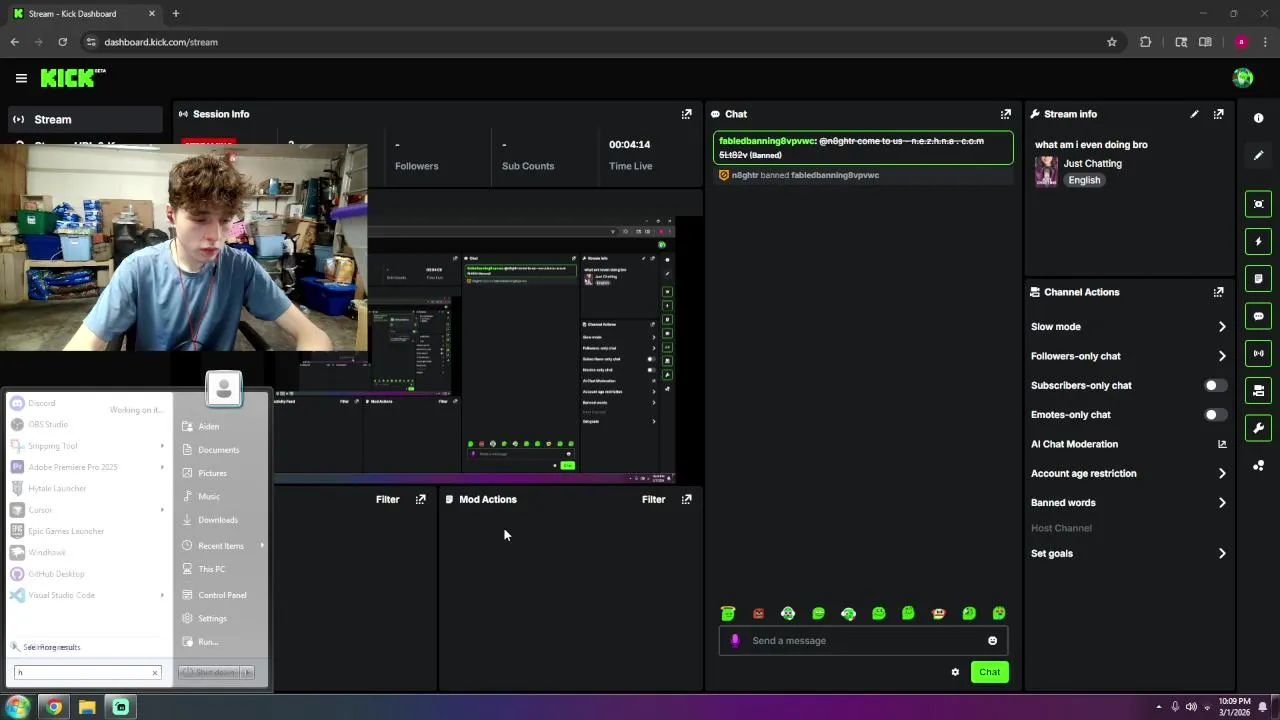Expand Slow mode options

pos(1221,327)
